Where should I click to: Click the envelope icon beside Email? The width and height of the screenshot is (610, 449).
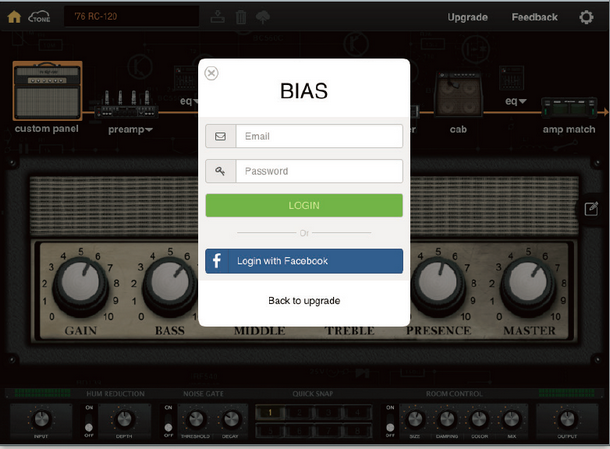coord(221,136)
